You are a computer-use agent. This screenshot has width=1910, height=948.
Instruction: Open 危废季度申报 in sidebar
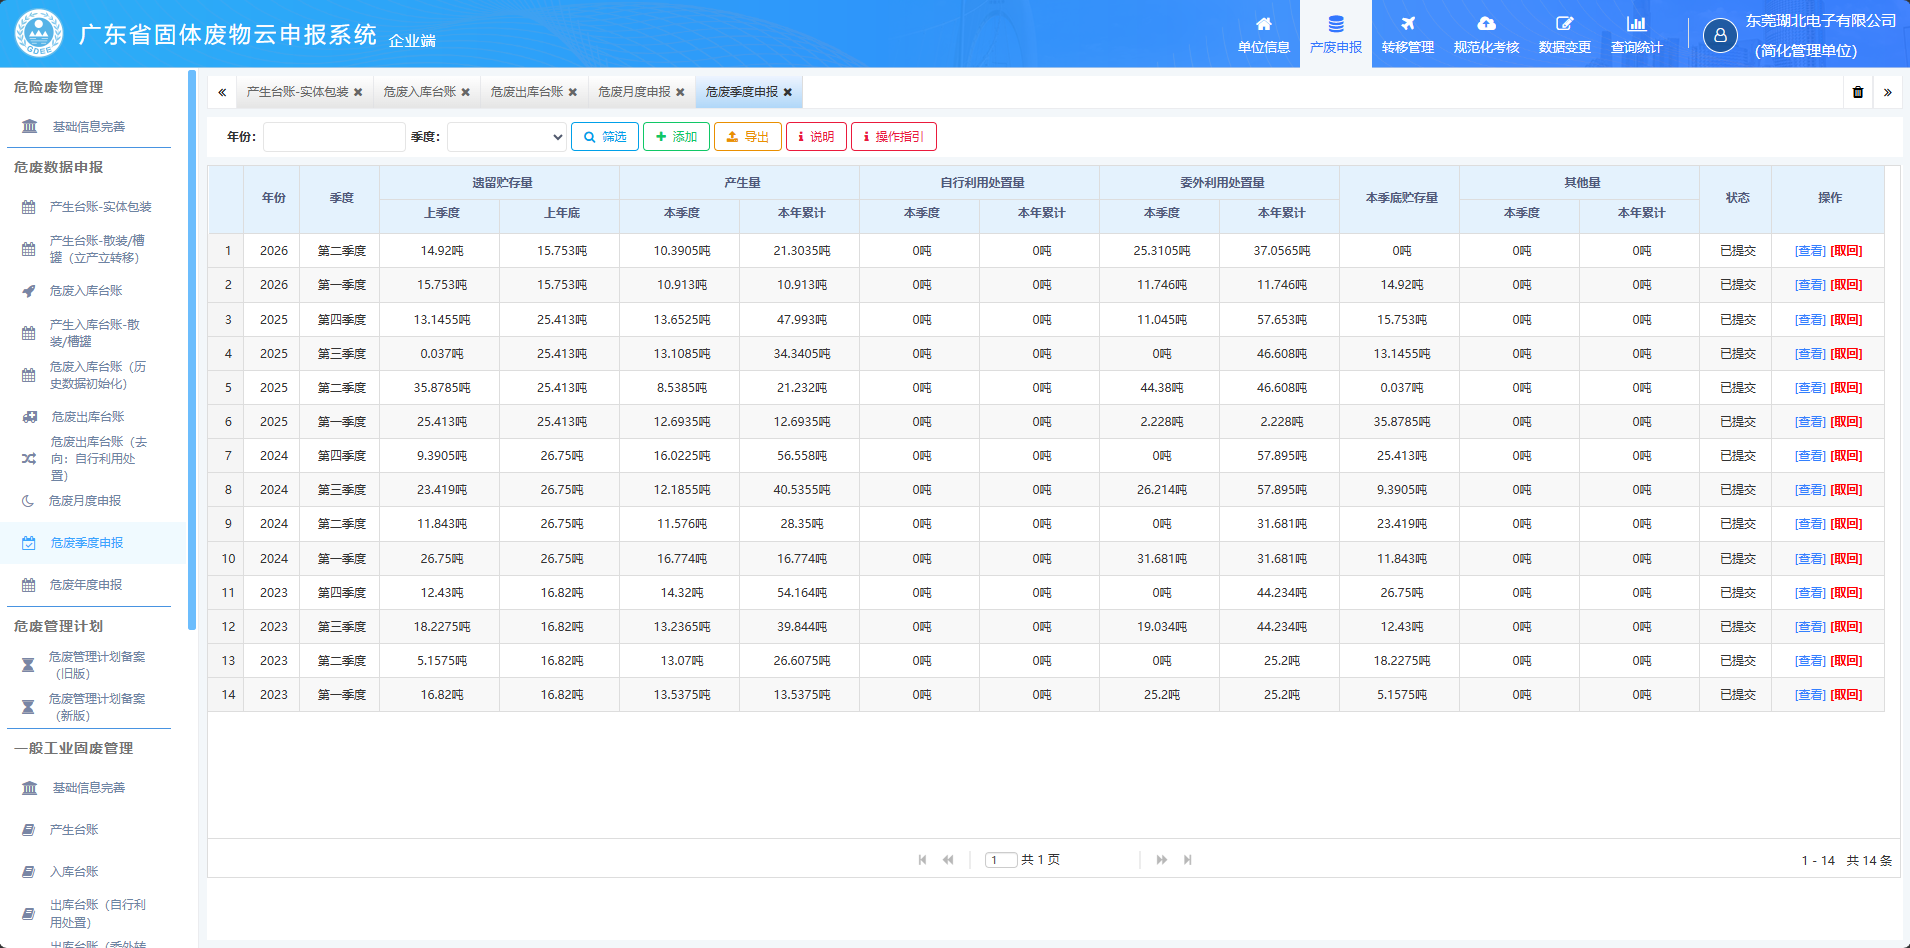(x=87, y=543)
